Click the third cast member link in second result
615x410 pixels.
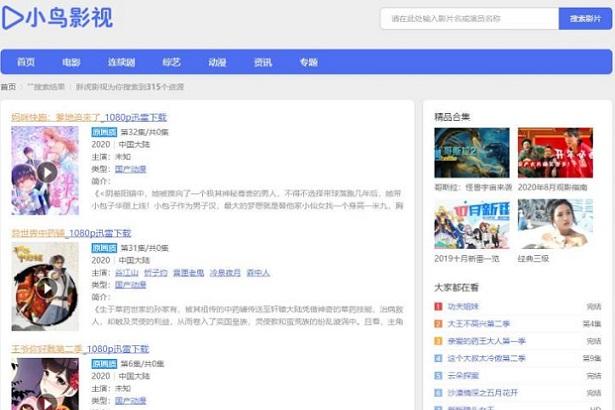click(x=189, y=273)
